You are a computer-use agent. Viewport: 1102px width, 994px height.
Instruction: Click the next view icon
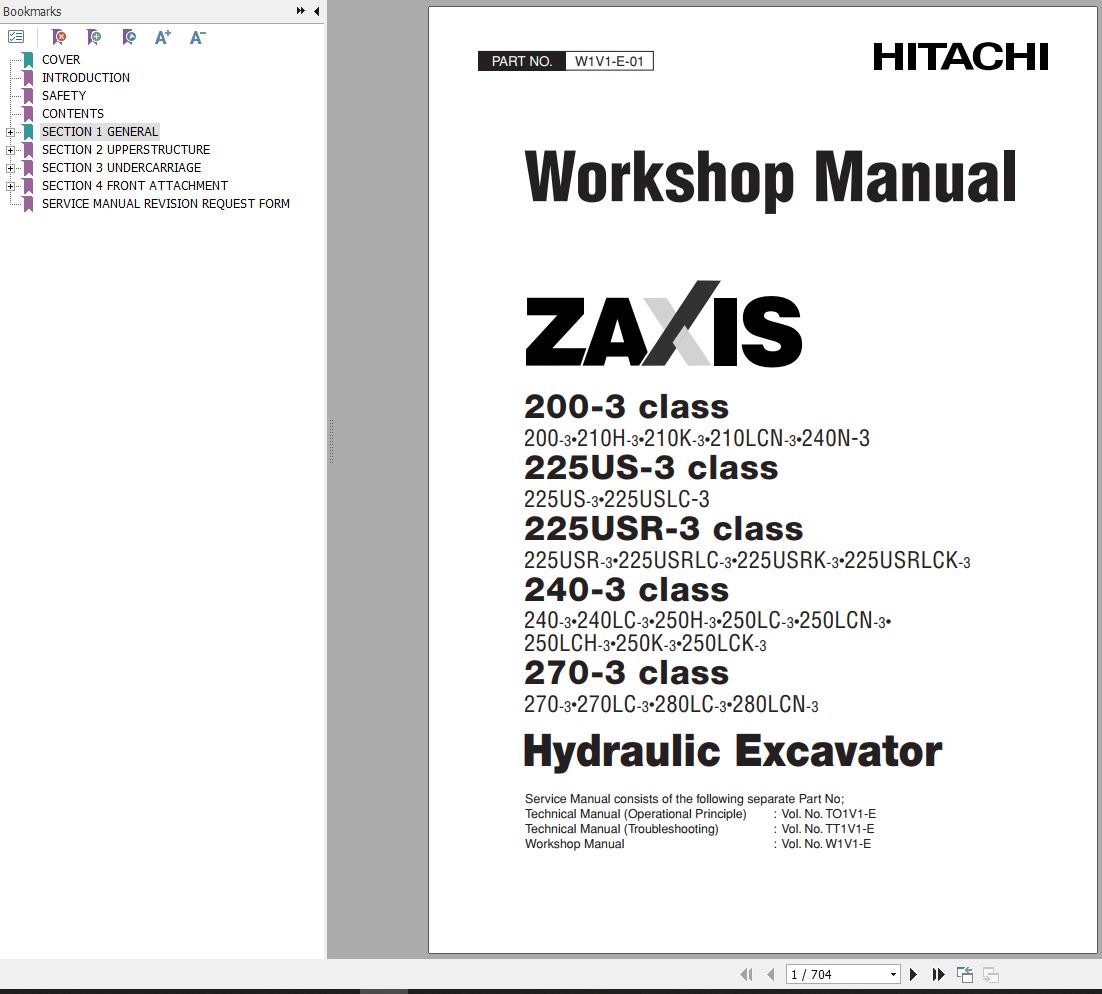tap(991, 974)
